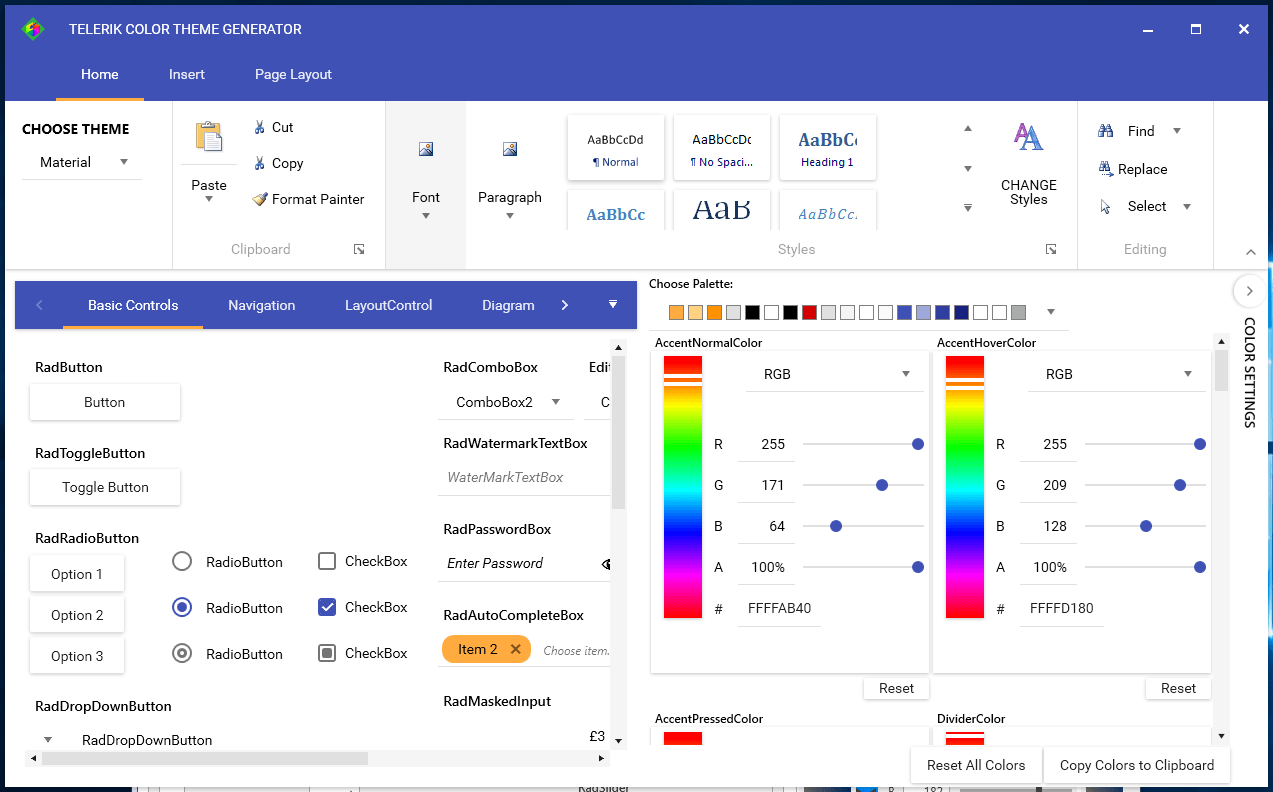The image size is (1273, 792).
Task: Switch to the Page Layout ribbon tab
Action: tap(293, 74)
